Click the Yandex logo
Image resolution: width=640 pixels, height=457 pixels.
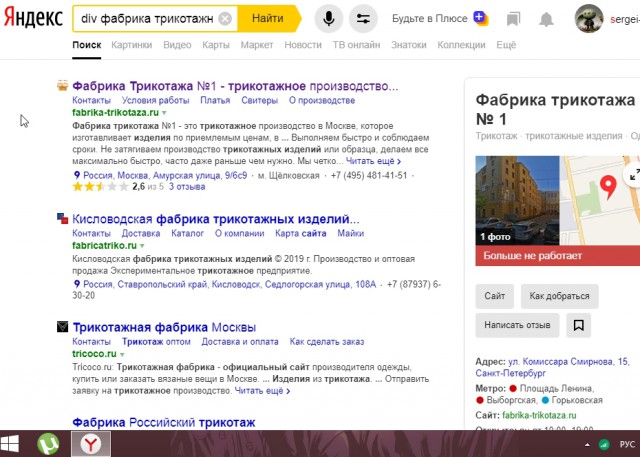point(33,18)
